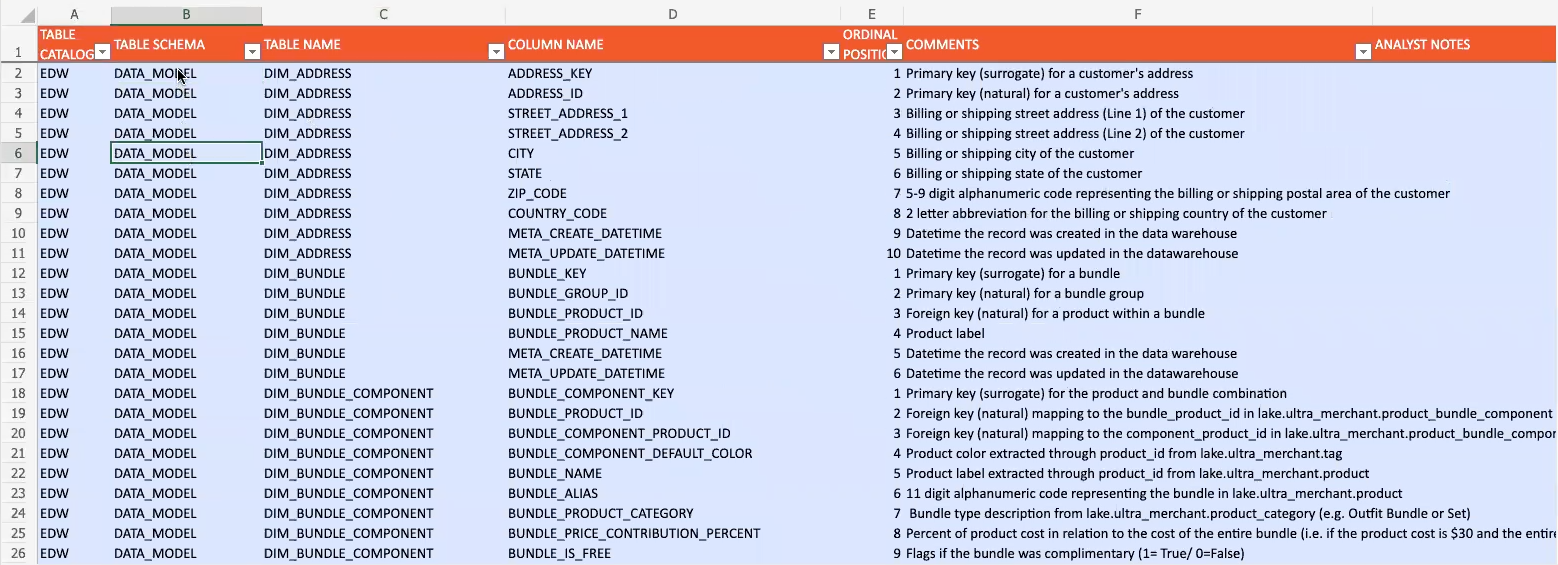Select the 'Product label' comment cell
This screenshot has width=1558, height=565.
point(1138,333)
